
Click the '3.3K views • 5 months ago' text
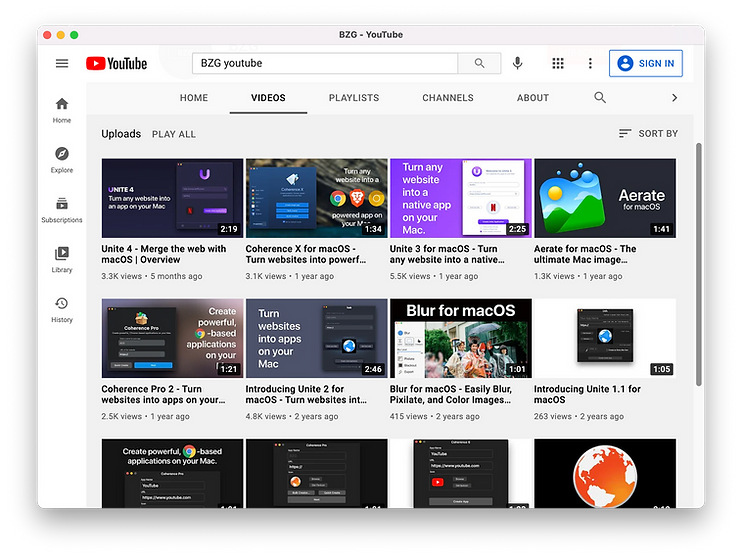[152, 276]
